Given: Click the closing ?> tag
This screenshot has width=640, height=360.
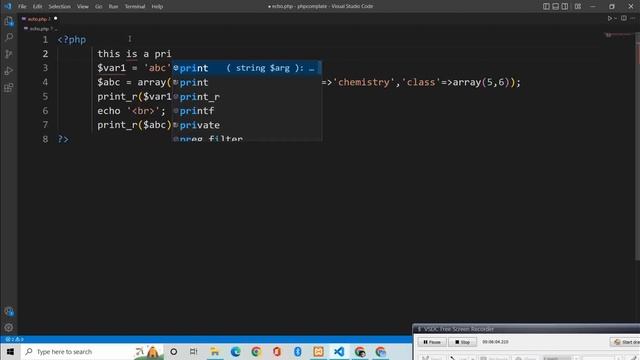Looking at the screenshot, I should (x=63, y=139).
